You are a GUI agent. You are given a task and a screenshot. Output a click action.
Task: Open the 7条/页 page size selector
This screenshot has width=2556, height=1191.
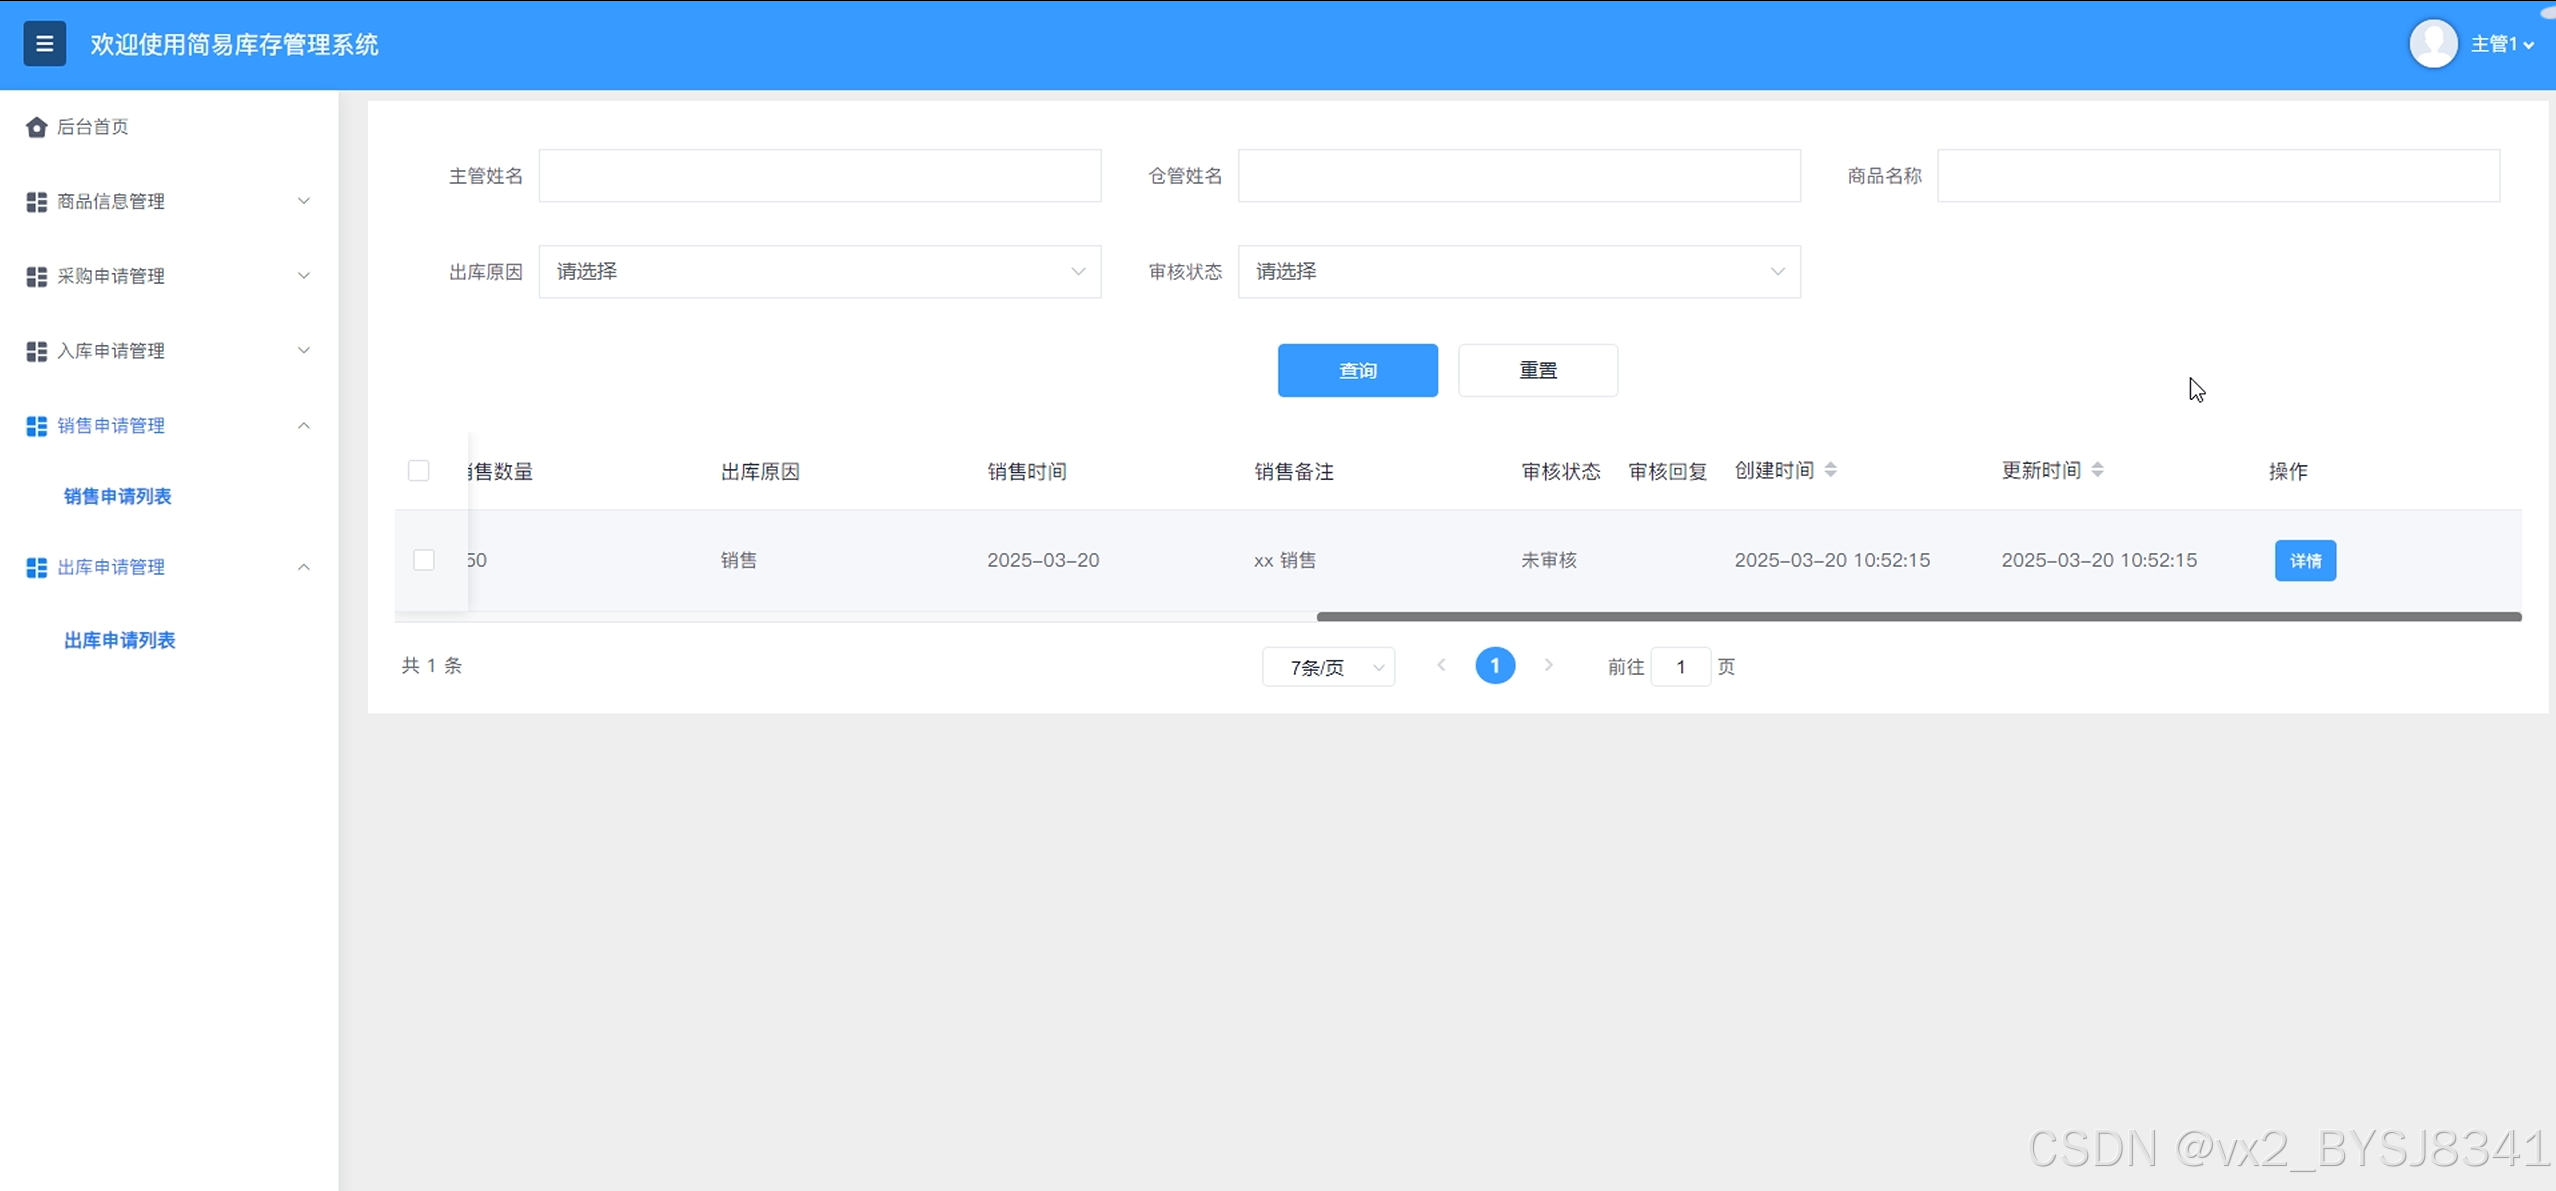point(1328,667)
